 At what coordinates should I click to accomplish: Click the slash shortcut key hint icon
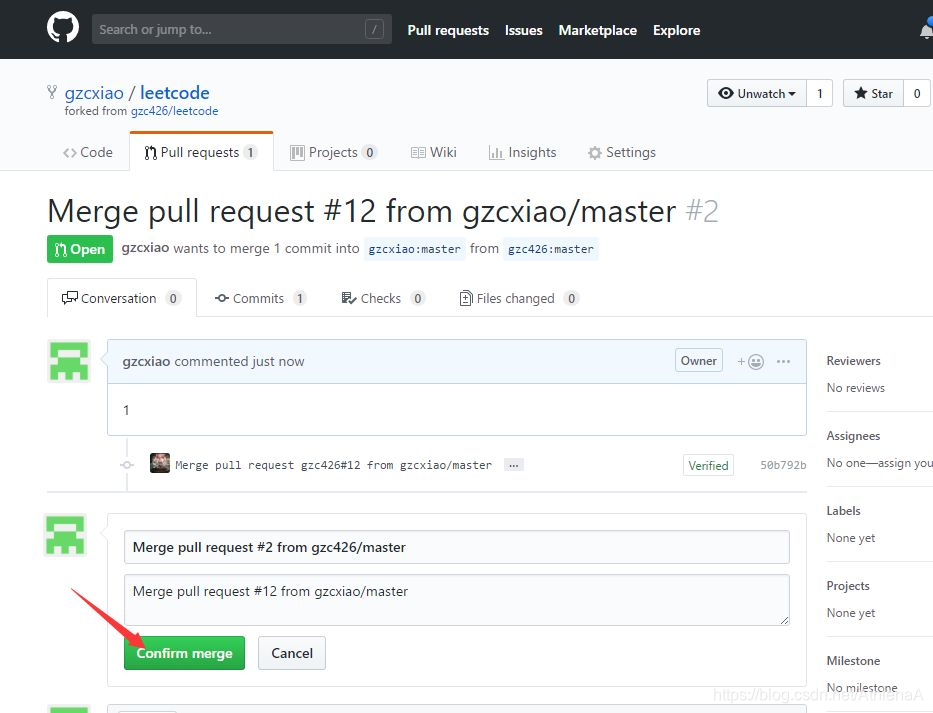point(374,29)
